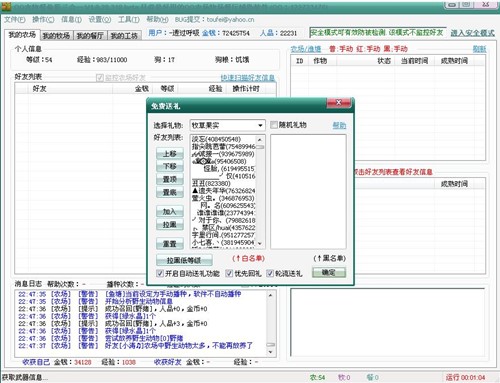The width and height of the screenshot is (500, 383).
Task: Click the gift friend list scroll-down arrow
Action: [x=260, y=243]
